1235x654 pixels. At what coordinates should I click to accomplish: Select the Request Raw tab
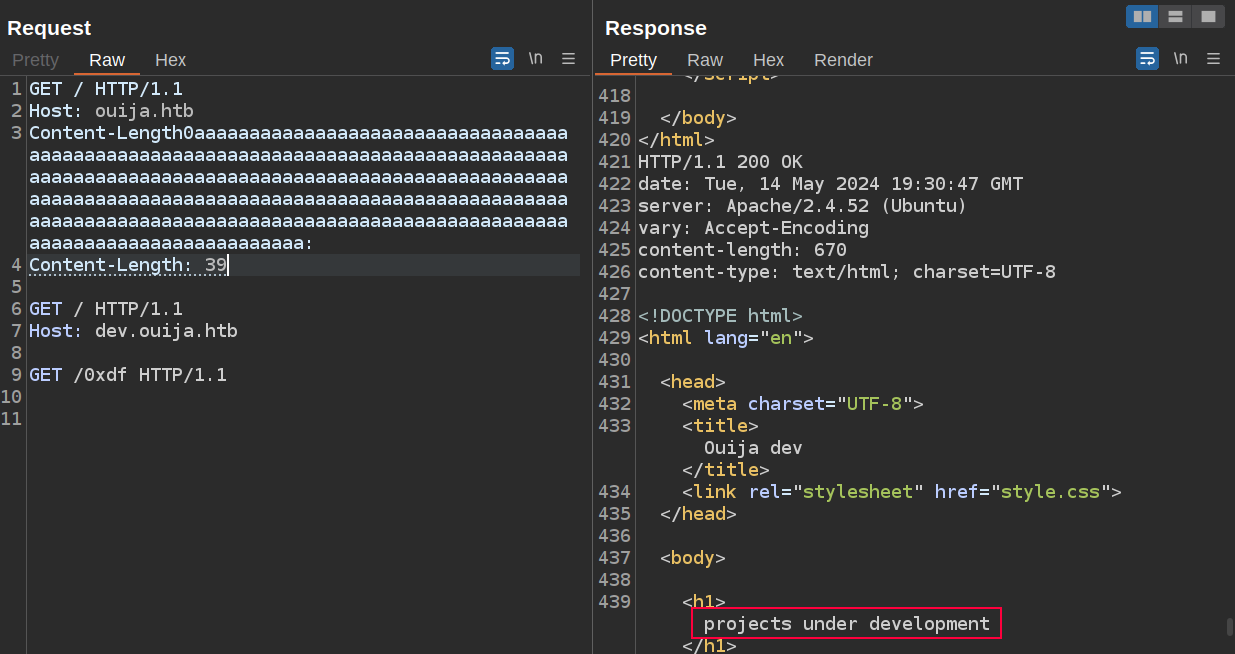click(107, 60)
